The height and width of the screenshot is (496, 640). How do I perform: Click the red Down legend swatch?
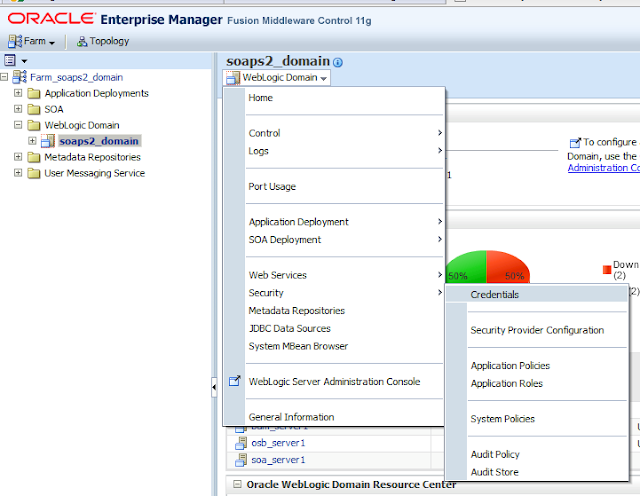tap(607, 269)
